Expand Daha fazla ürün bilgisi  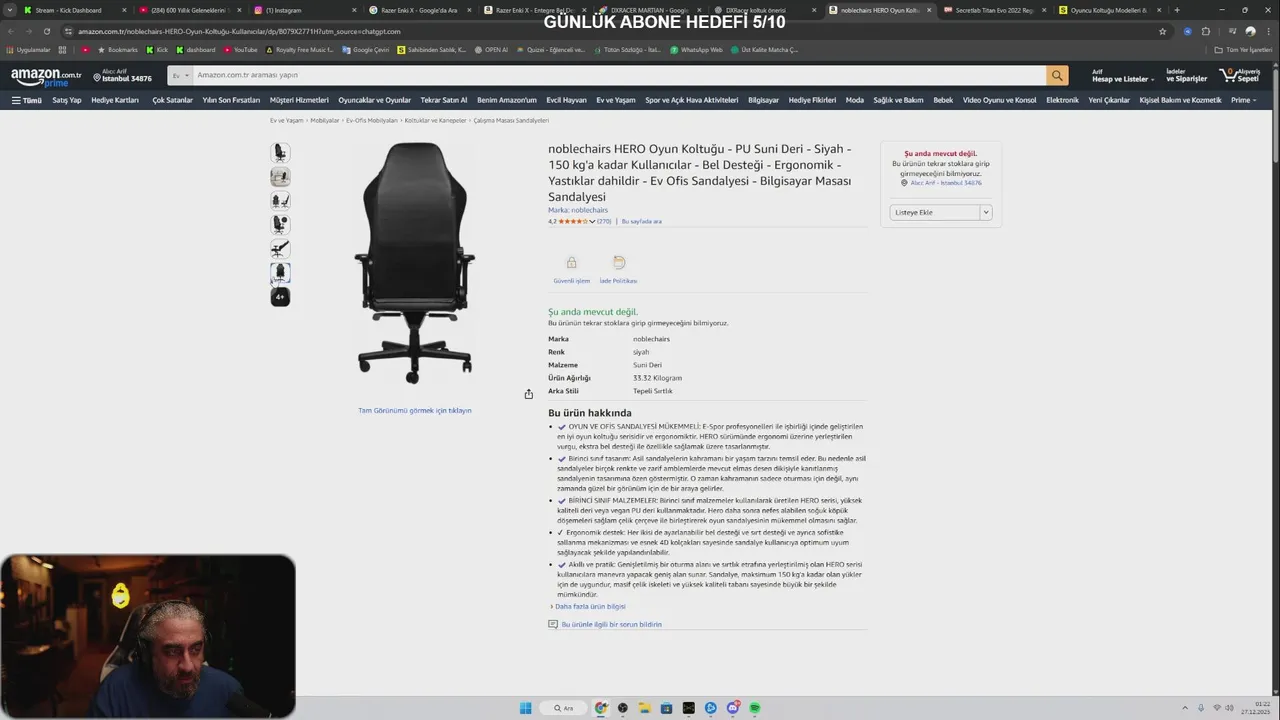pyautogui.click(x=588, y=606)
